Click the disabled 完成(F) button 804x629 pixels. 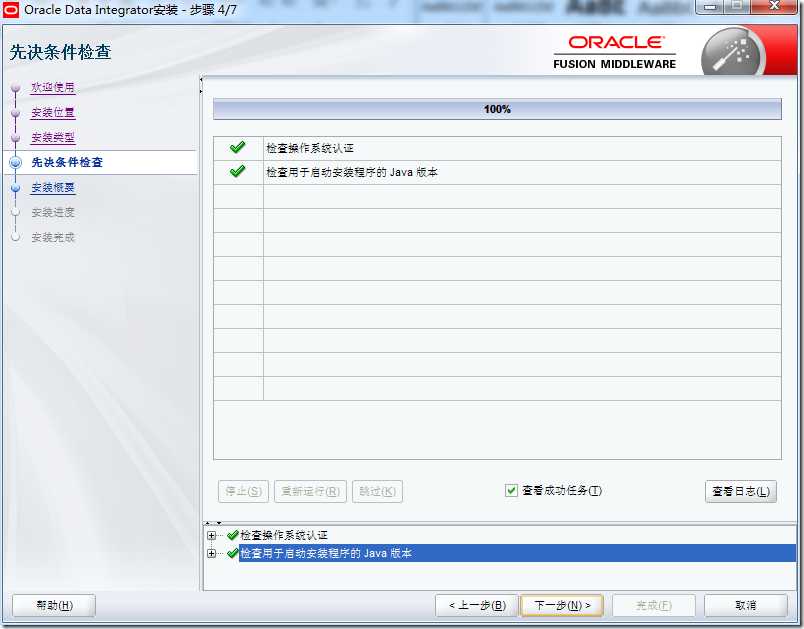point(654,605)
